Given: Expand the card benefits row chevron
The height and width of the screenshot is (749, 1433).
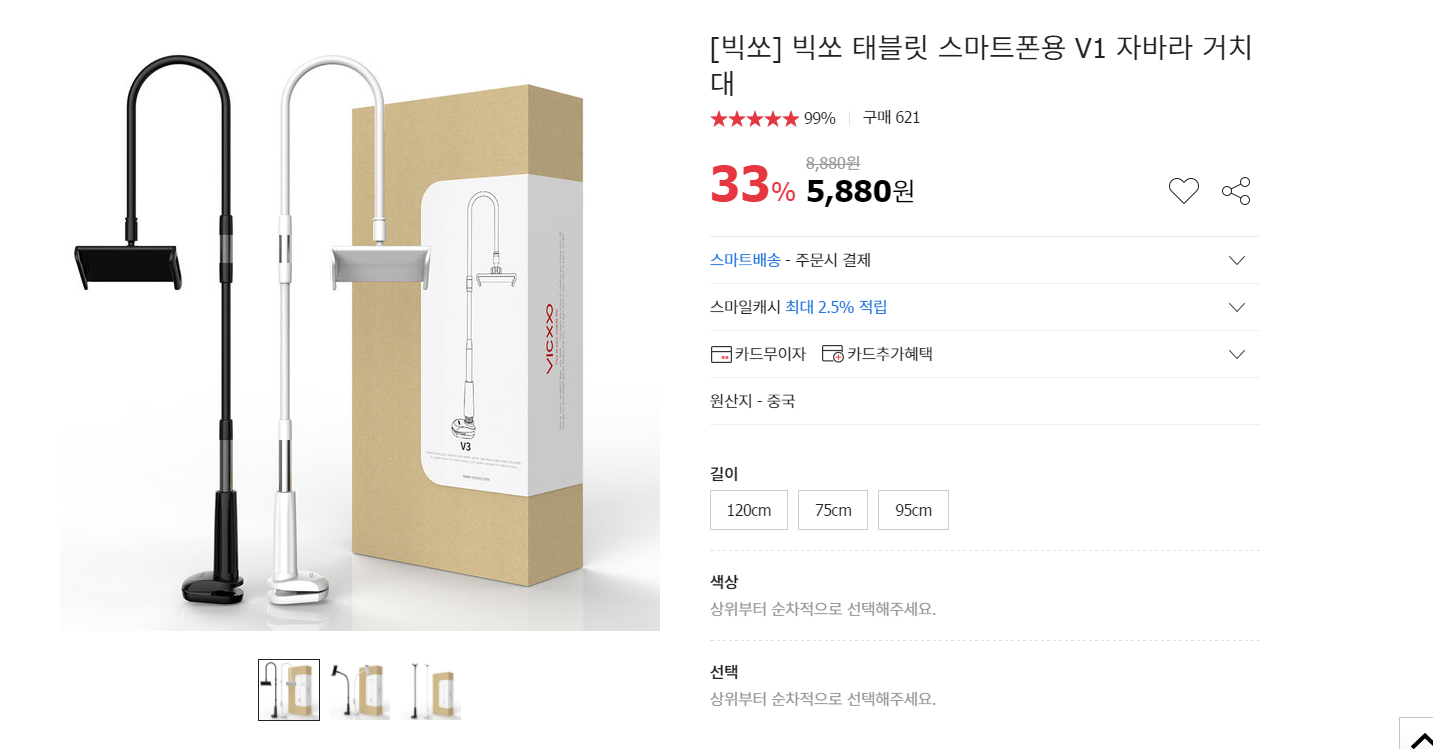Looking at the screenshot, I should 1236,354.
